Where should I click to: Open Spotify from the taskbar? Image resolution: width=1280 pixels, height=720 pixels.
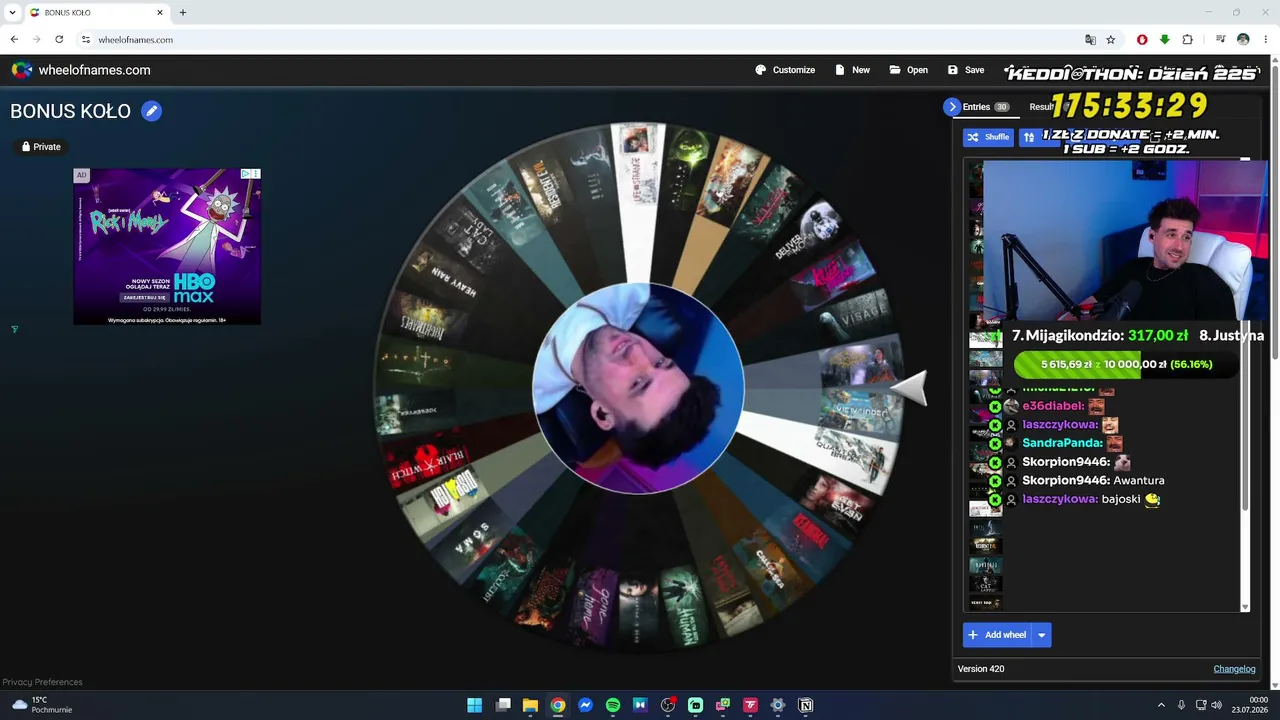click(613, 705)
